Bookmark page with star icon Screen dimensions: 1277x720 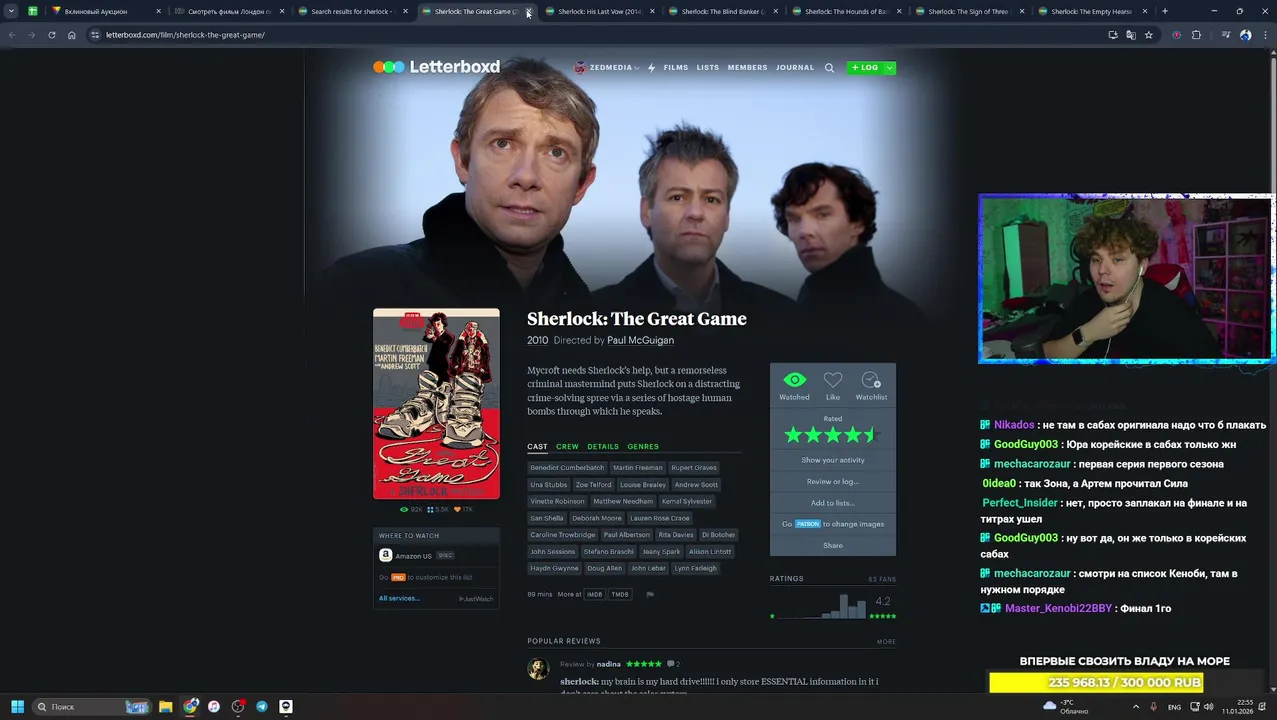click(x=1148, y=35)
